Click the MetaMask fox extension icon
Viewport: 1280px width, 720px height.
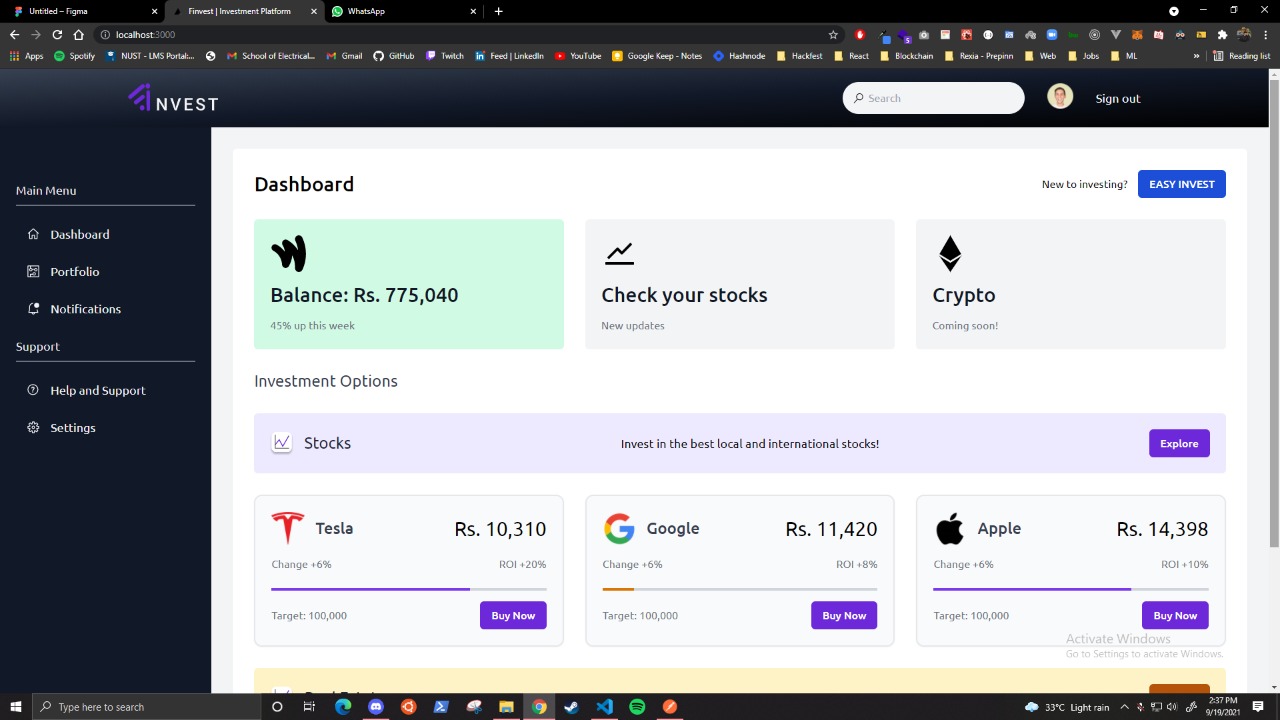(x=1137, y=34)
